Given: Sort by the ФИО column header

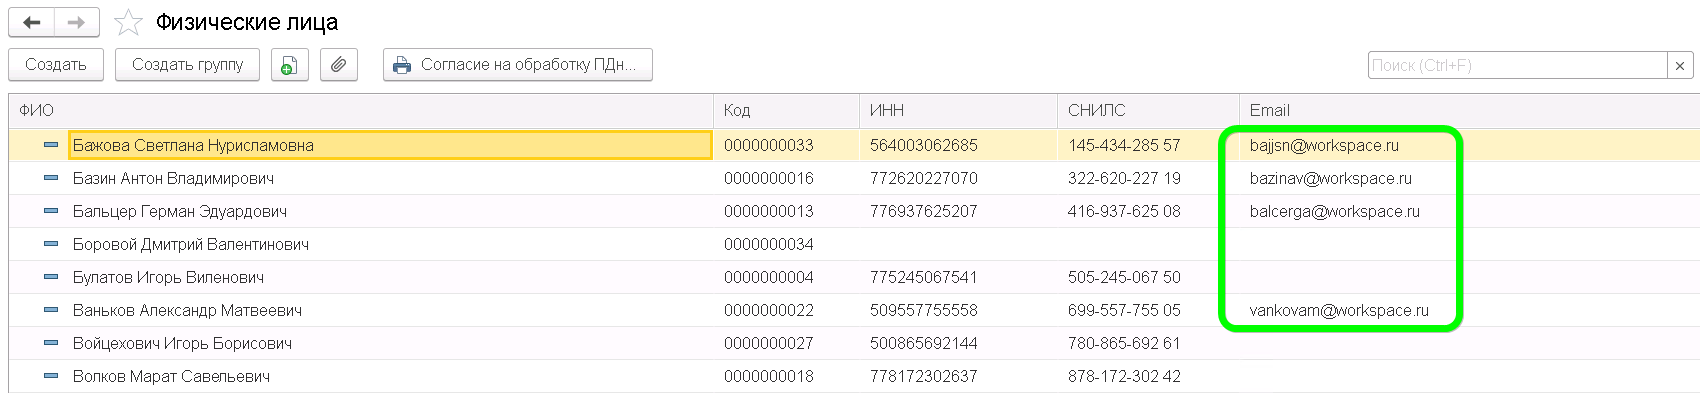Looking at the screenshot, I should (x=362, y=111).
